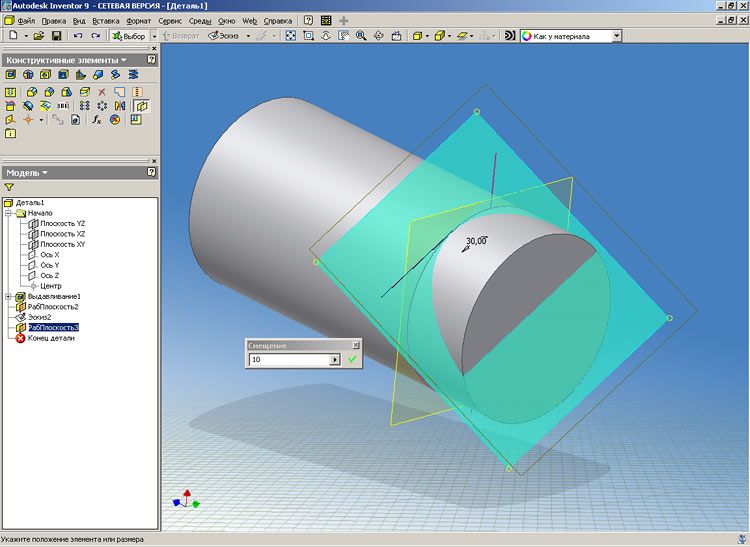Select the Rib feature tool
Viewport: 750px width, 547px height.
[x=80, y=74]
